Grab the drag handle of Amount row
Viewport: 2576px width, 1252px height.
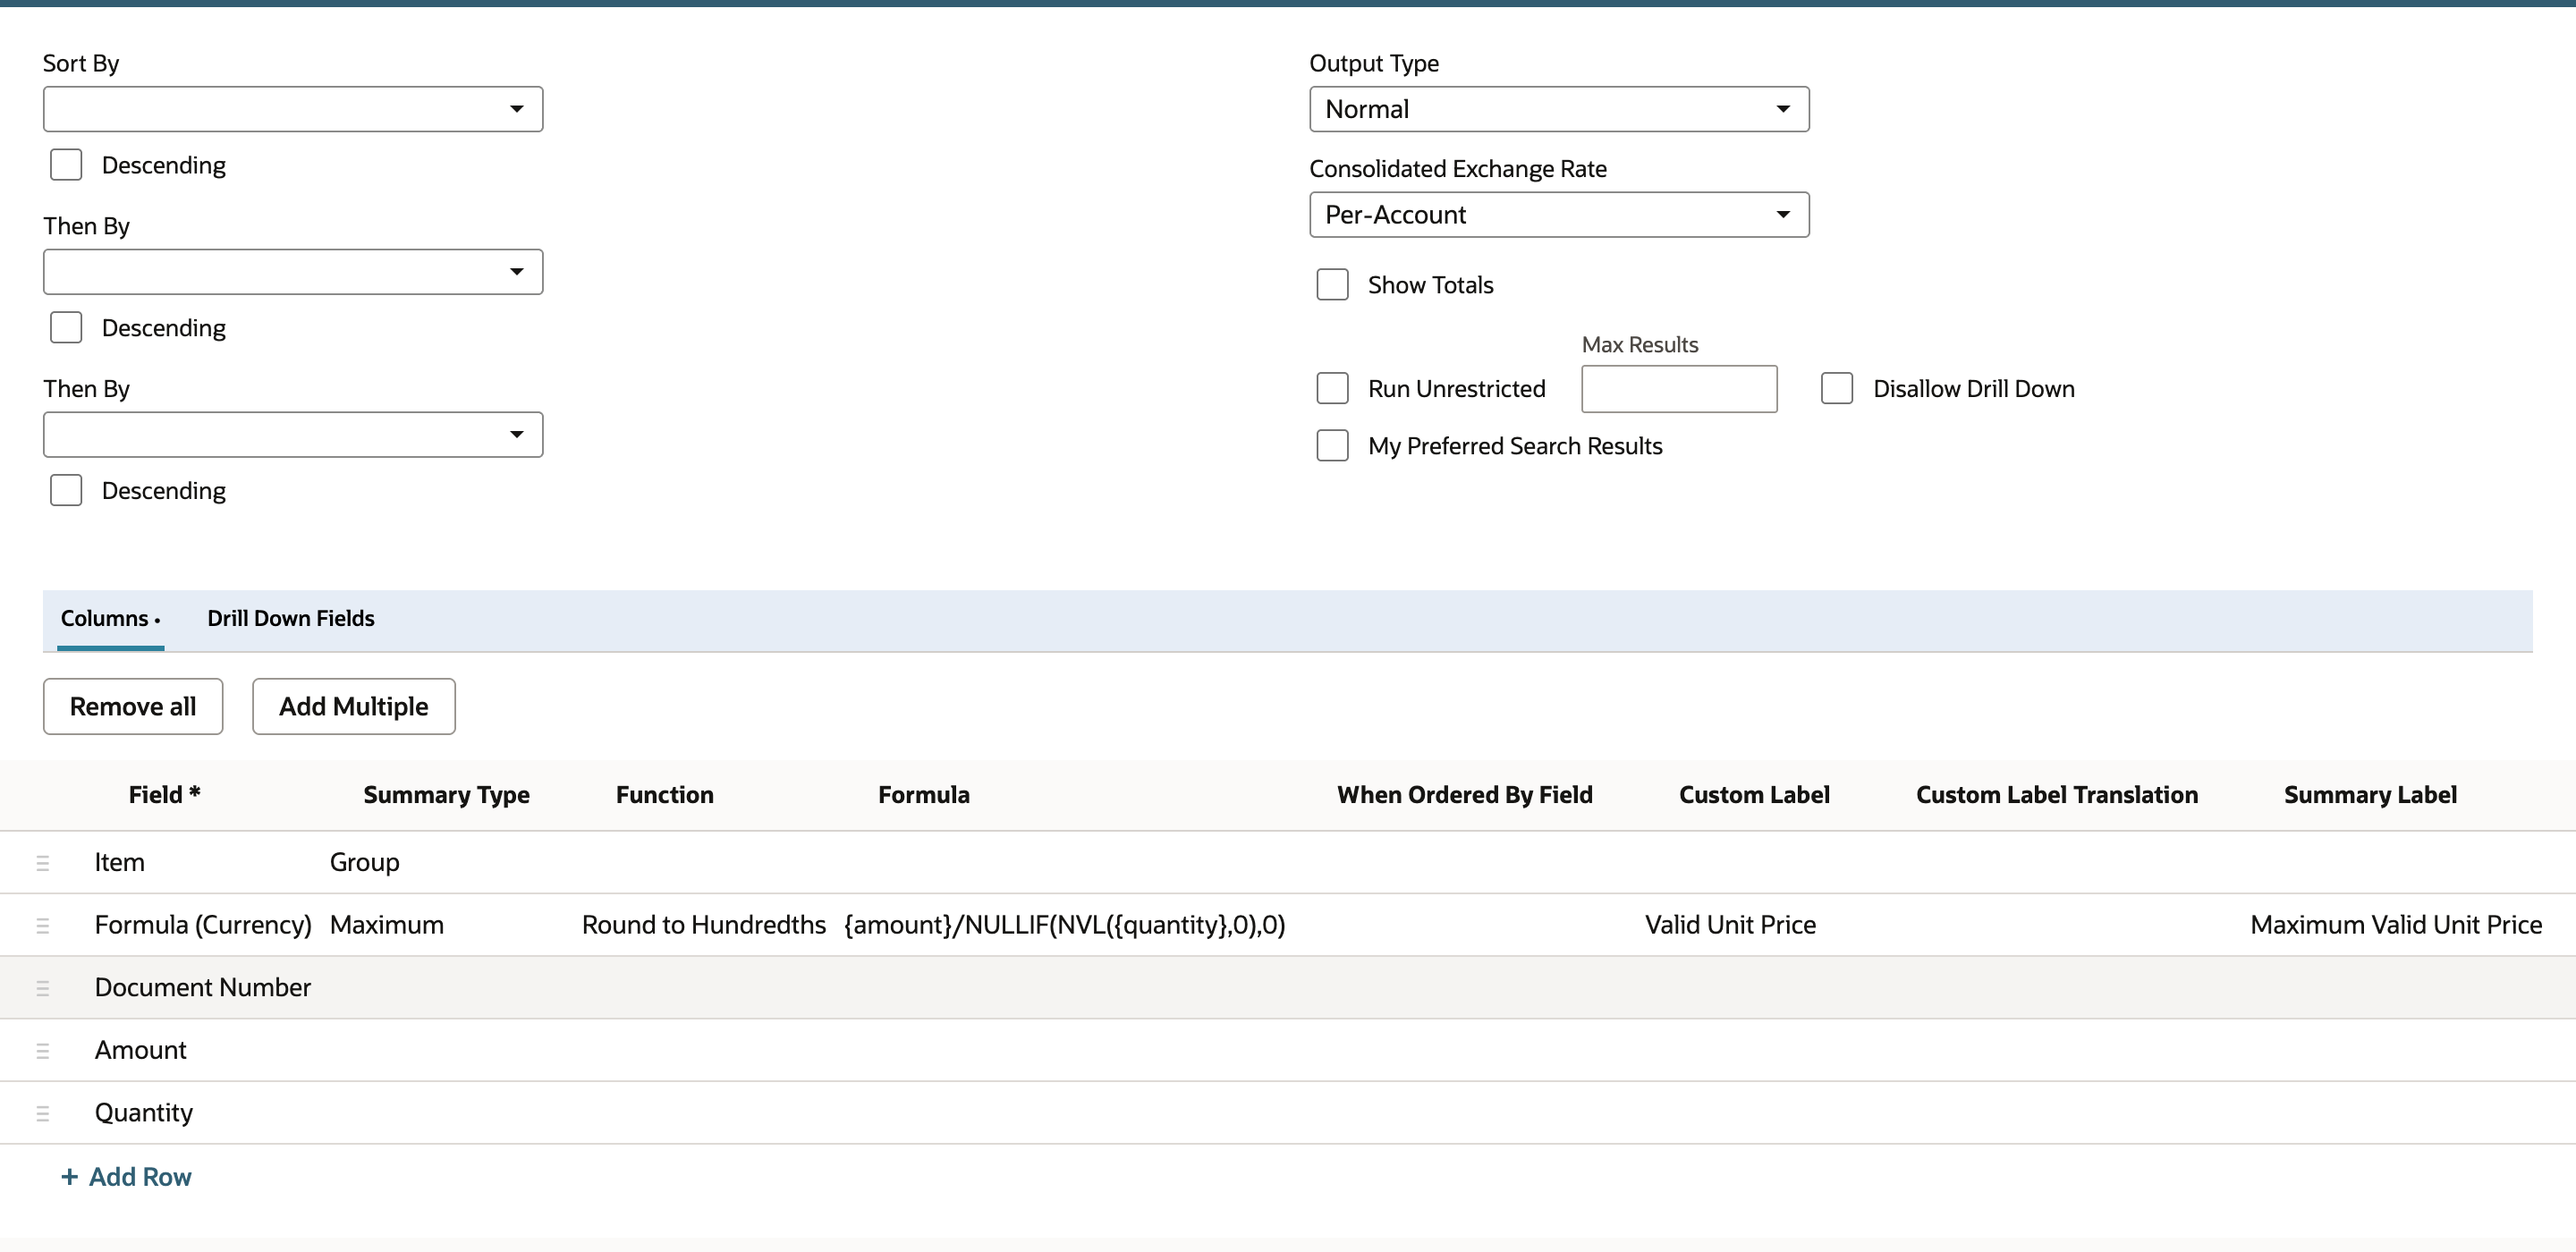[x=42, y=1051]
